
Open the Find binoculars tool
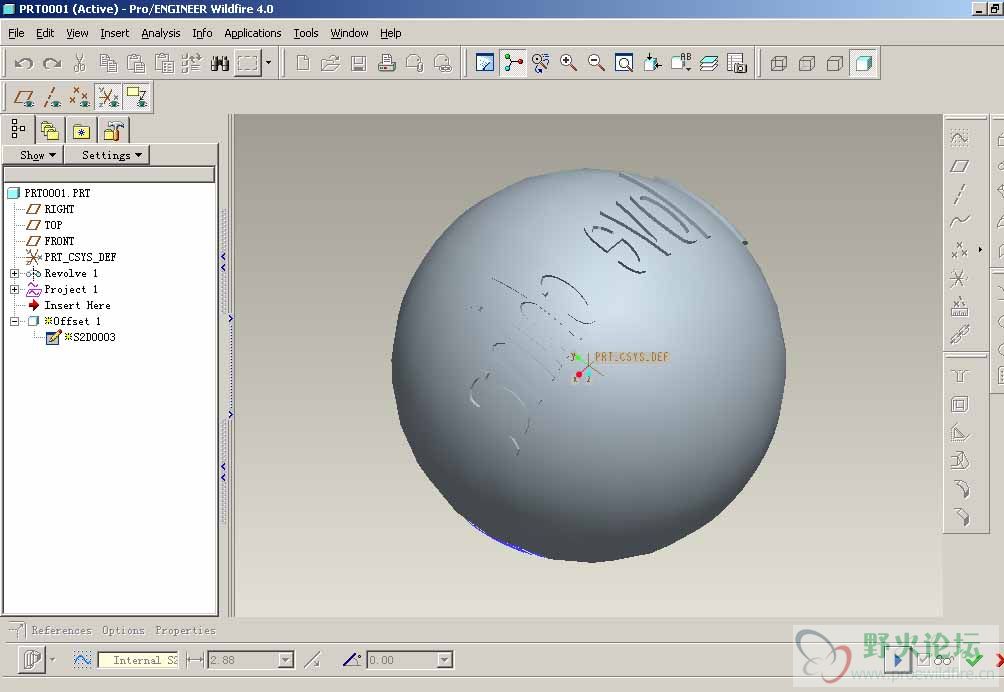[x=220, y=63]
